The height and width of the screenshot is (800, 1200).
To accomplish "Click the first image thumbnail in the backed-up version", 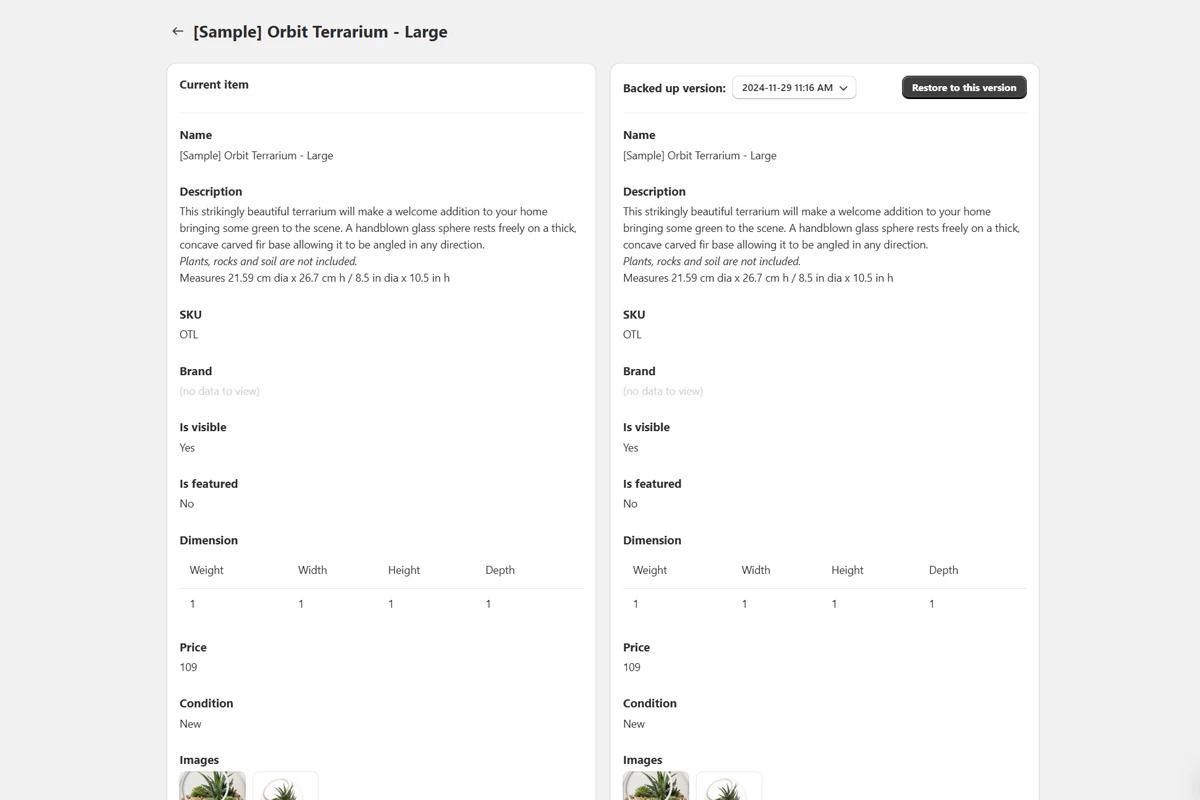I will pyautogui.click(x=656, y=787).
